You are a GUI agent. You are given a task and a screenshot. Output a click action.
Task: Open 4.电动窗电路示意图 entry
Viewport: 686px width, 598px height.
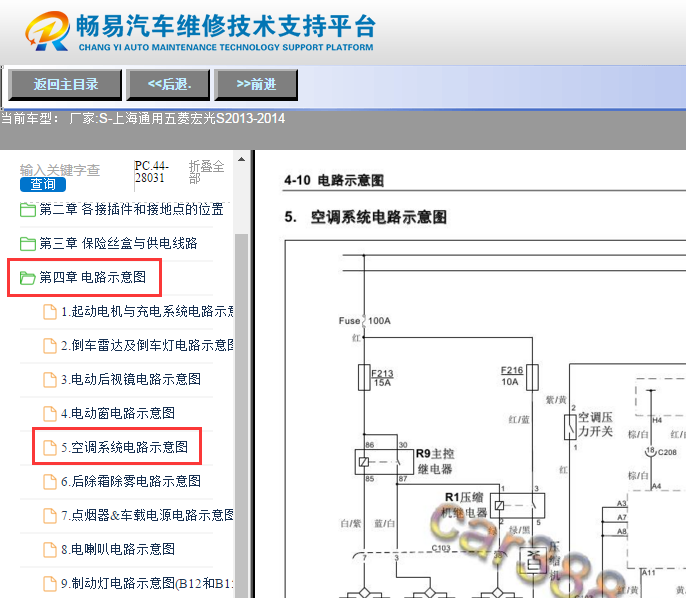[x=118, y=413]
